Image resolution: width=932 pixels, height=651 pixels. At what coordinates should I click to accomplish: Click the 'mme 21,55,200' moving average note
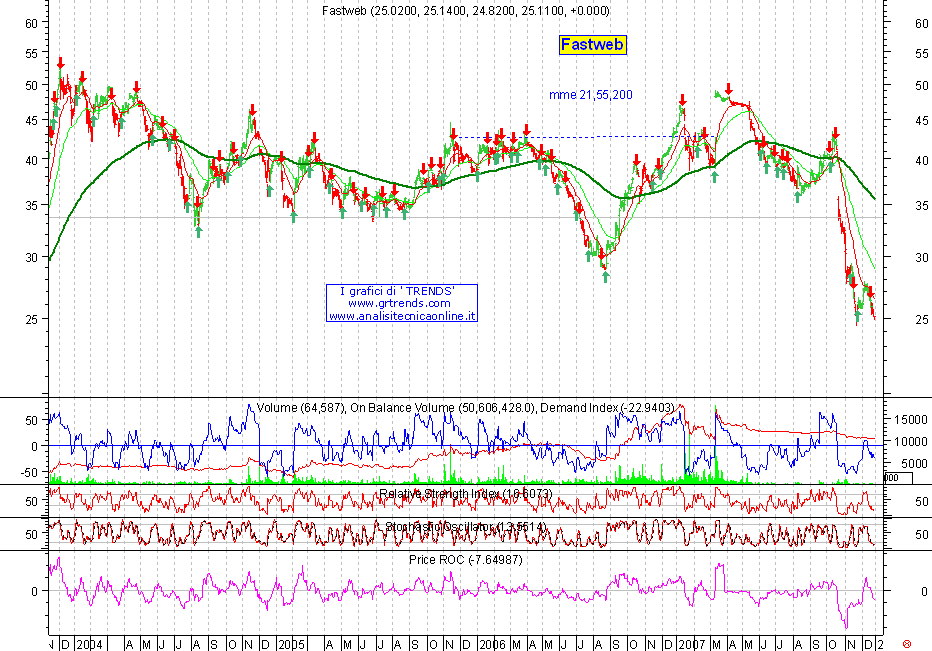coord(591,95)
